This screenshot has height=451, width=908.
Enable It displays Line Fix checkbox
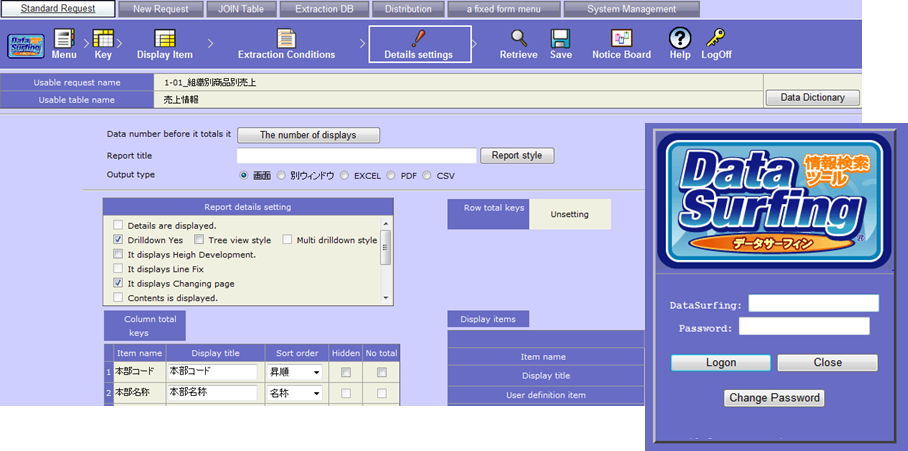pos(118,269)
